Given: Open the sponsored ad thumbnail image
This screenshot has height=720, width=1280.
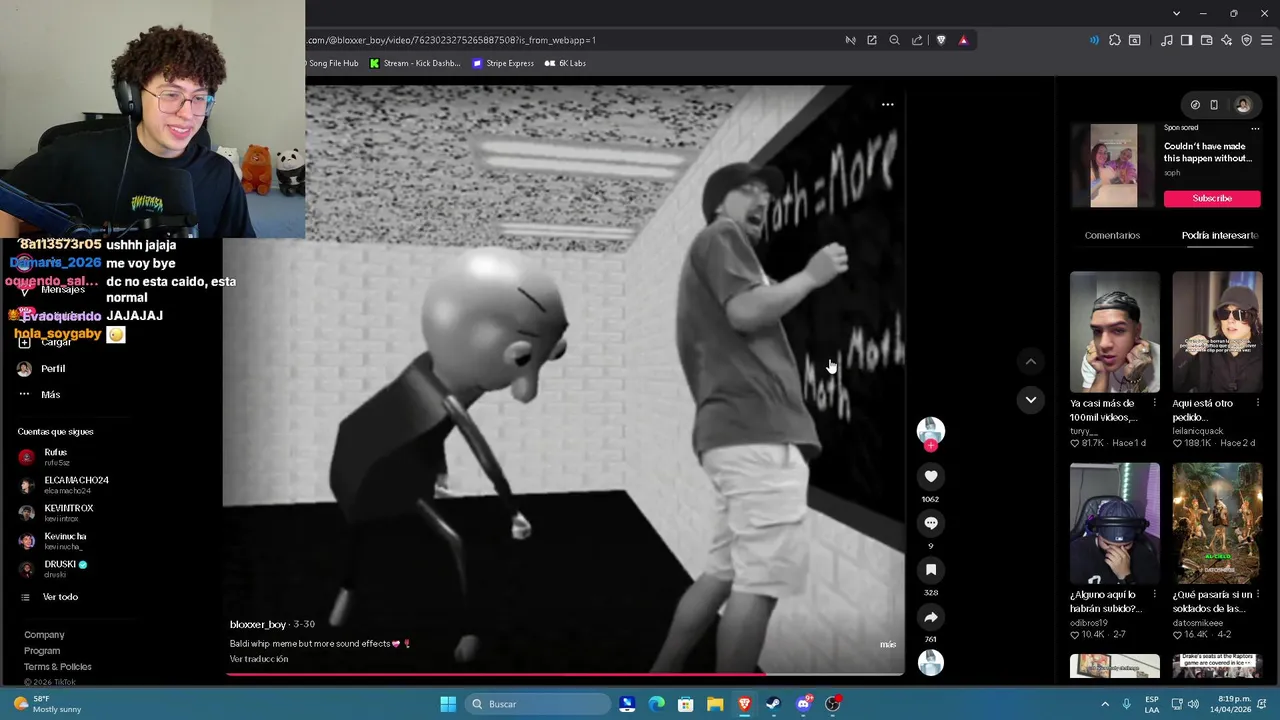Looking at the screenshot, I should (x=1114, y=166).
